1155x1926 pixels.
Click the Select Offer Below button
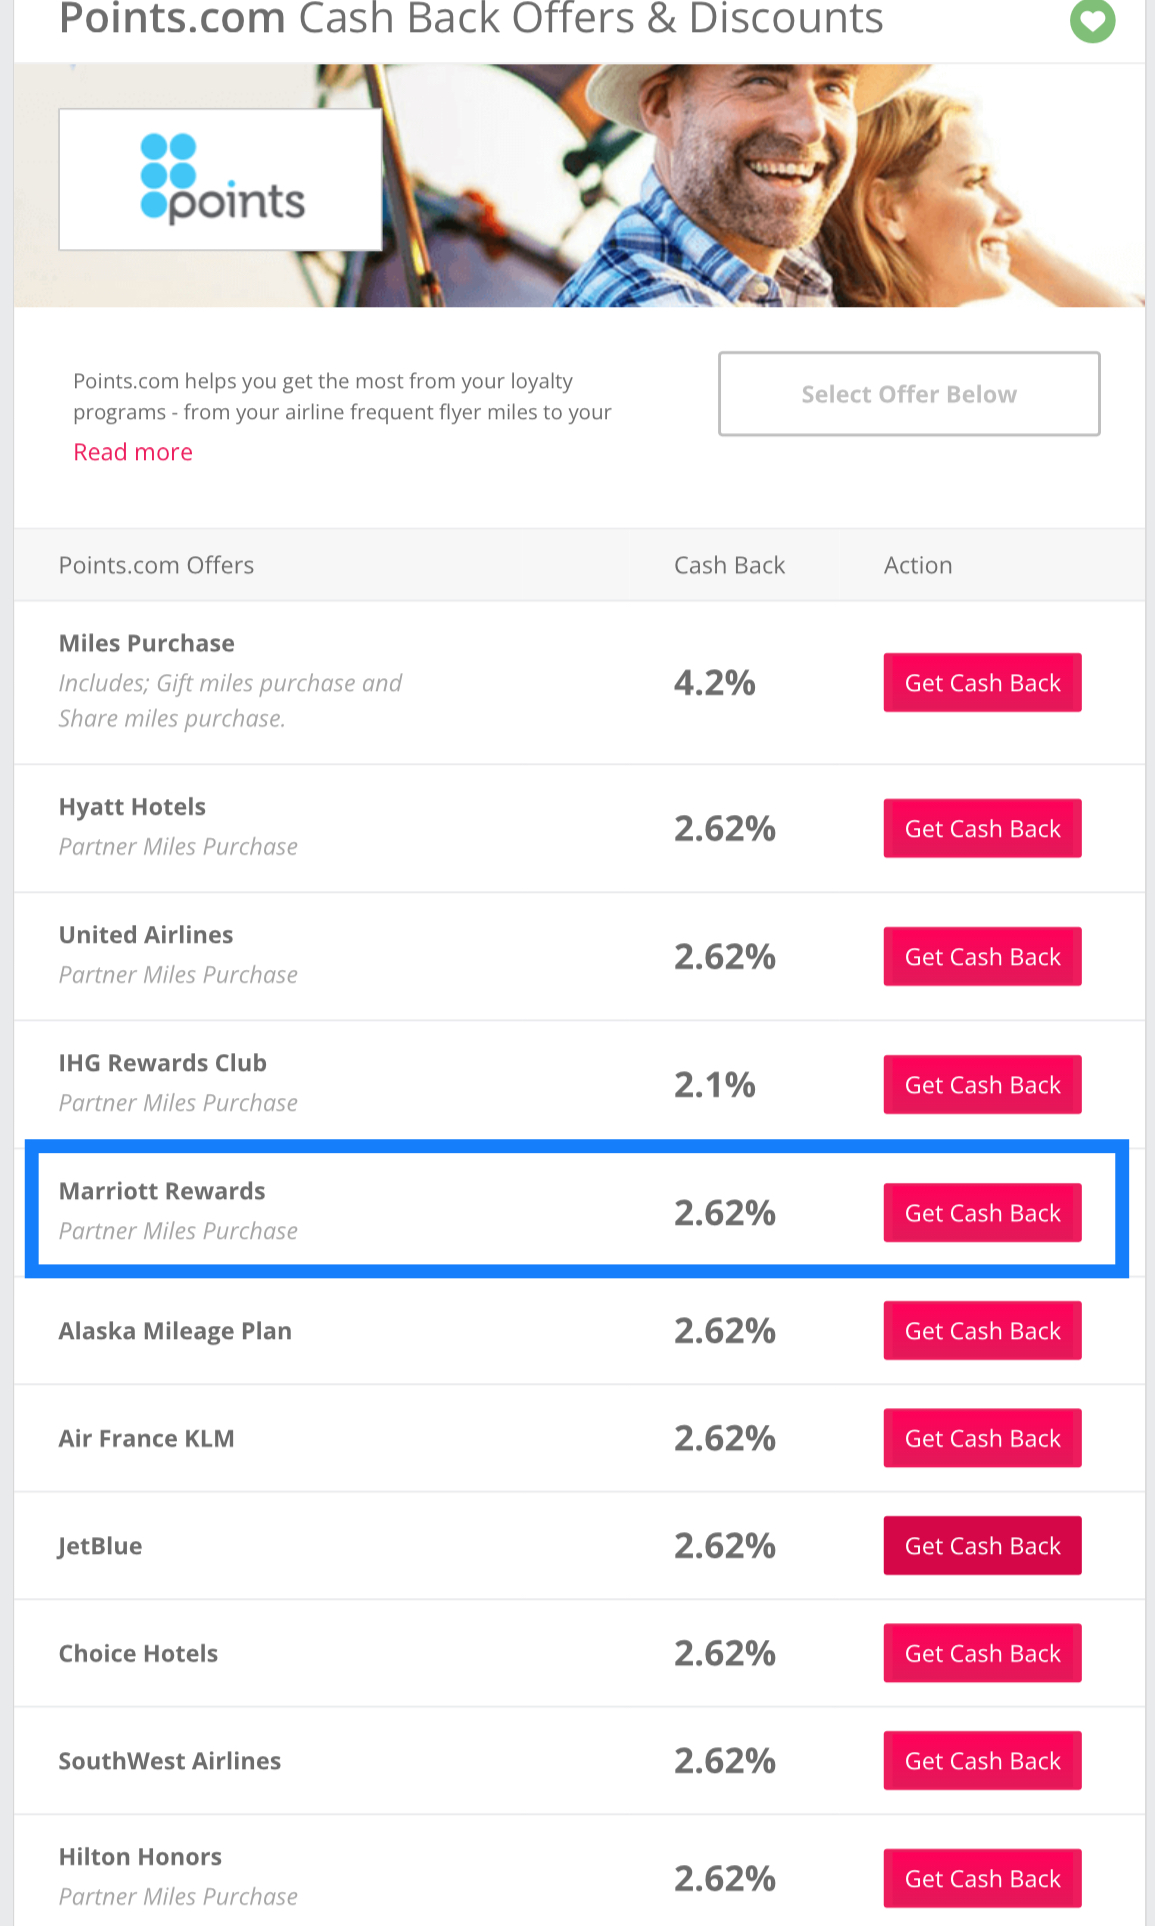pos(909,394)
